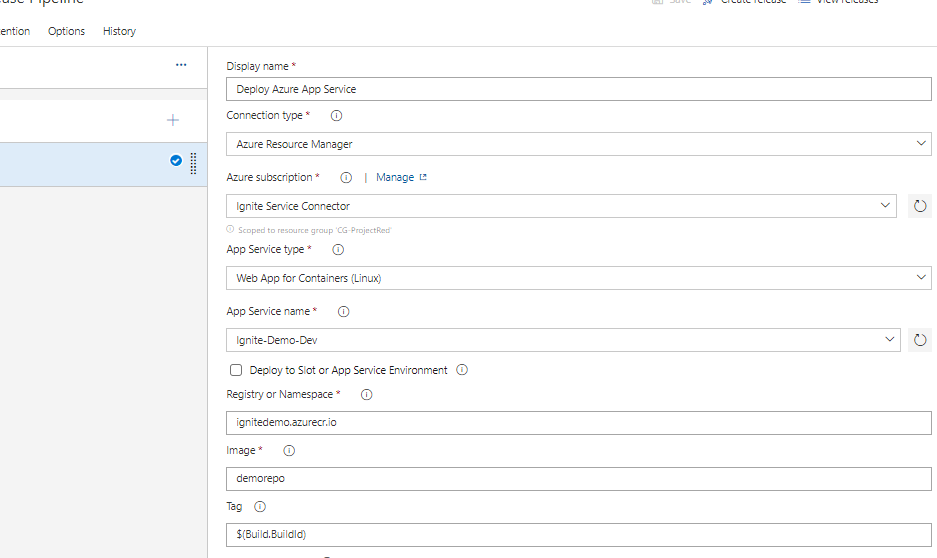Click the 'Scoped to resource group' note
Screen dimensions: 937x558
point(314,230)
